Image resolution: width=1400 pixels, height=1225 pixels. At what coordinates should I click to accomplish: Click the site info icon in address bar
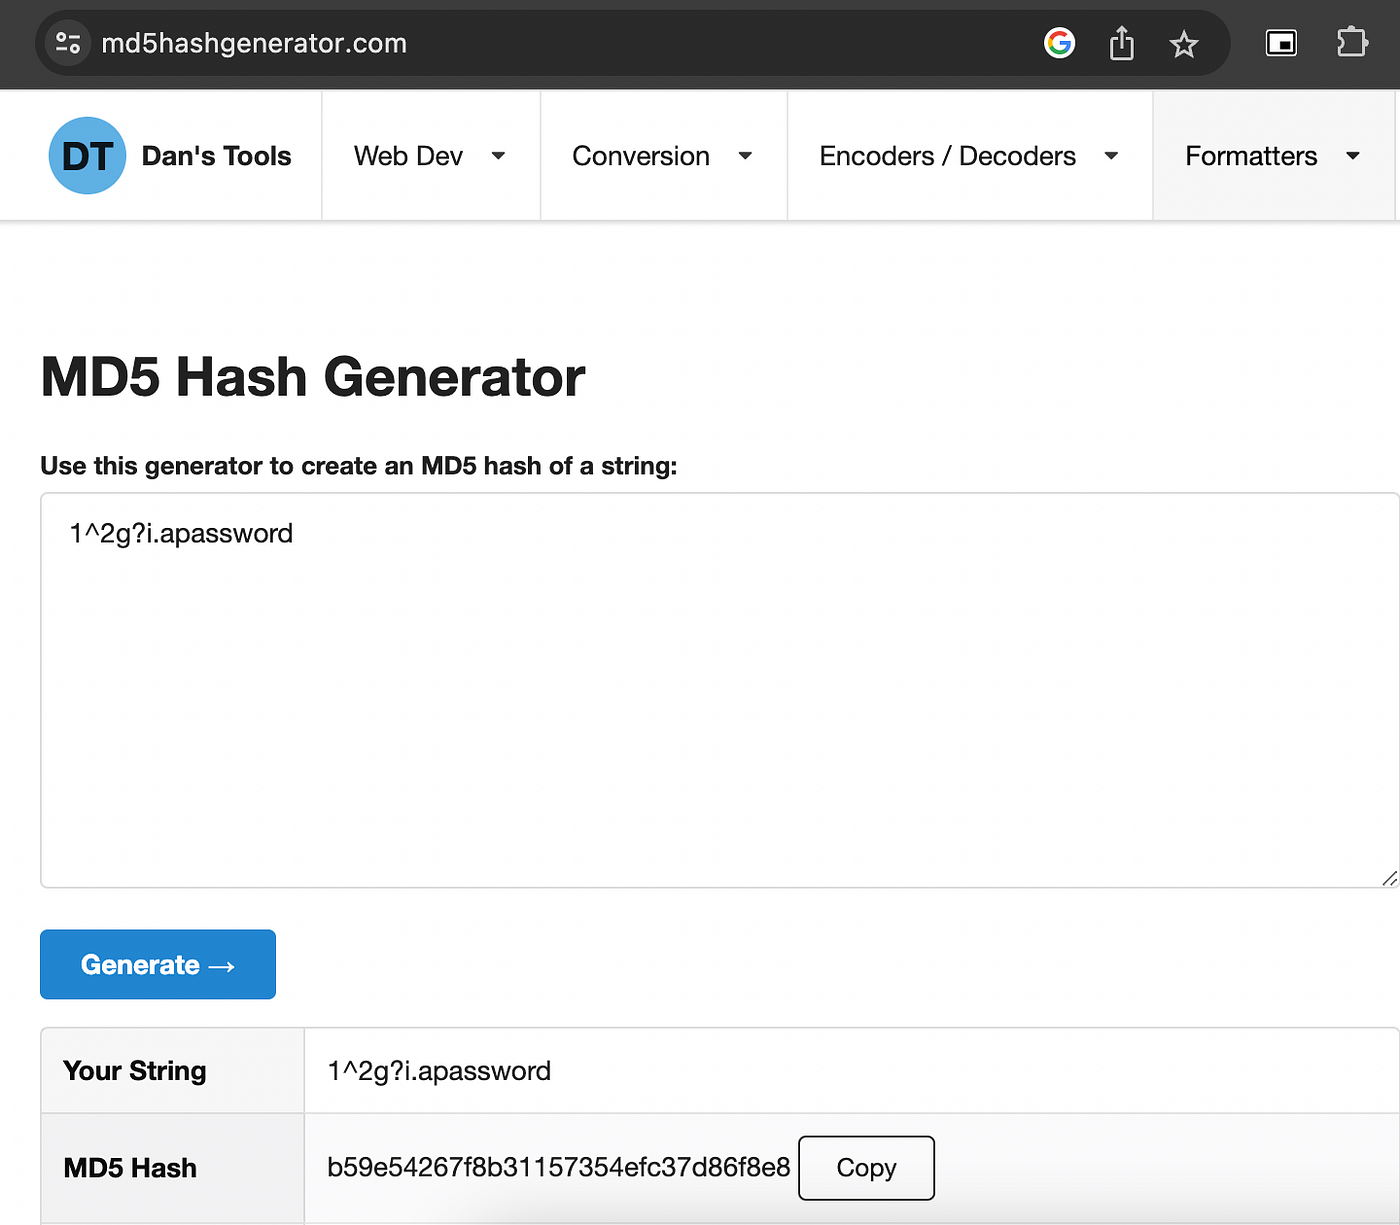[68, 43]
